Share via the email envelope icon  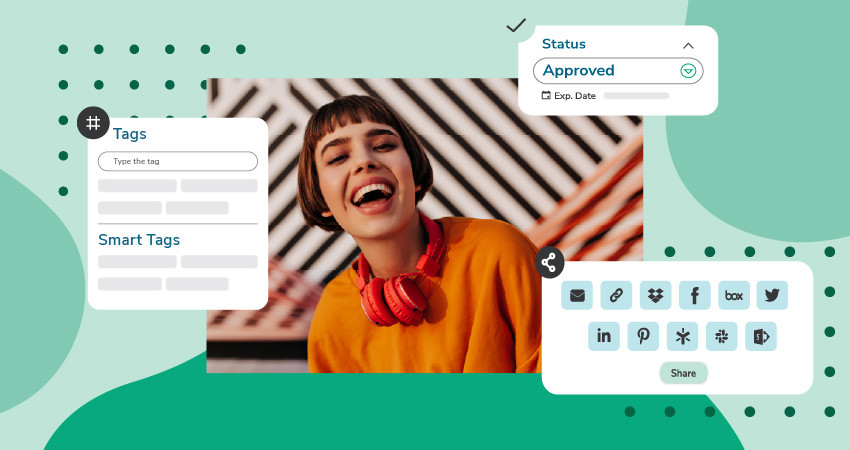(577, 295)
